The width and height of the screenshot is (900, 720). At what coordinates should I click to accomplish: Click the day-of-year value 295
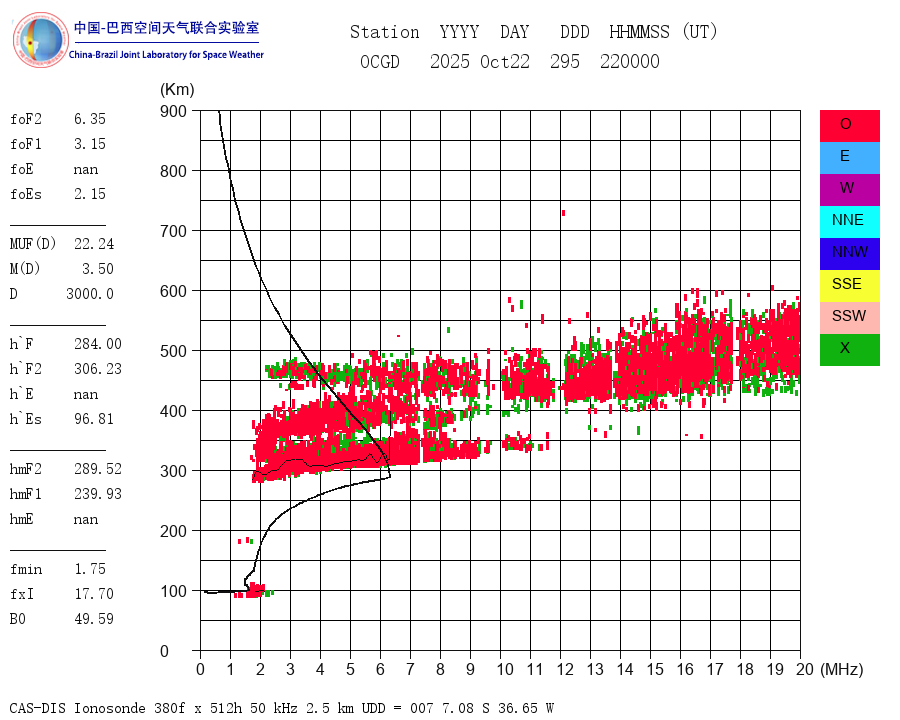(565, 61)
